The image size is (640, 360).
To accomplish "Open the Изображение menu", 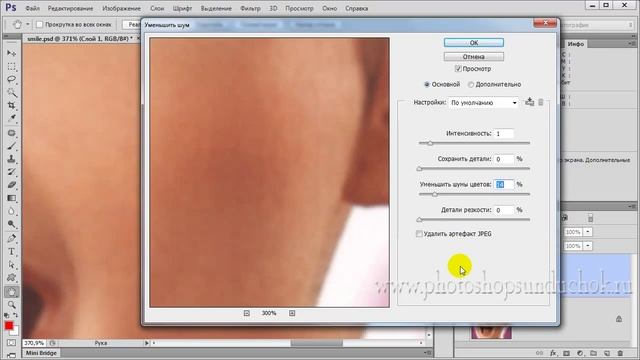I will [121, 8].
